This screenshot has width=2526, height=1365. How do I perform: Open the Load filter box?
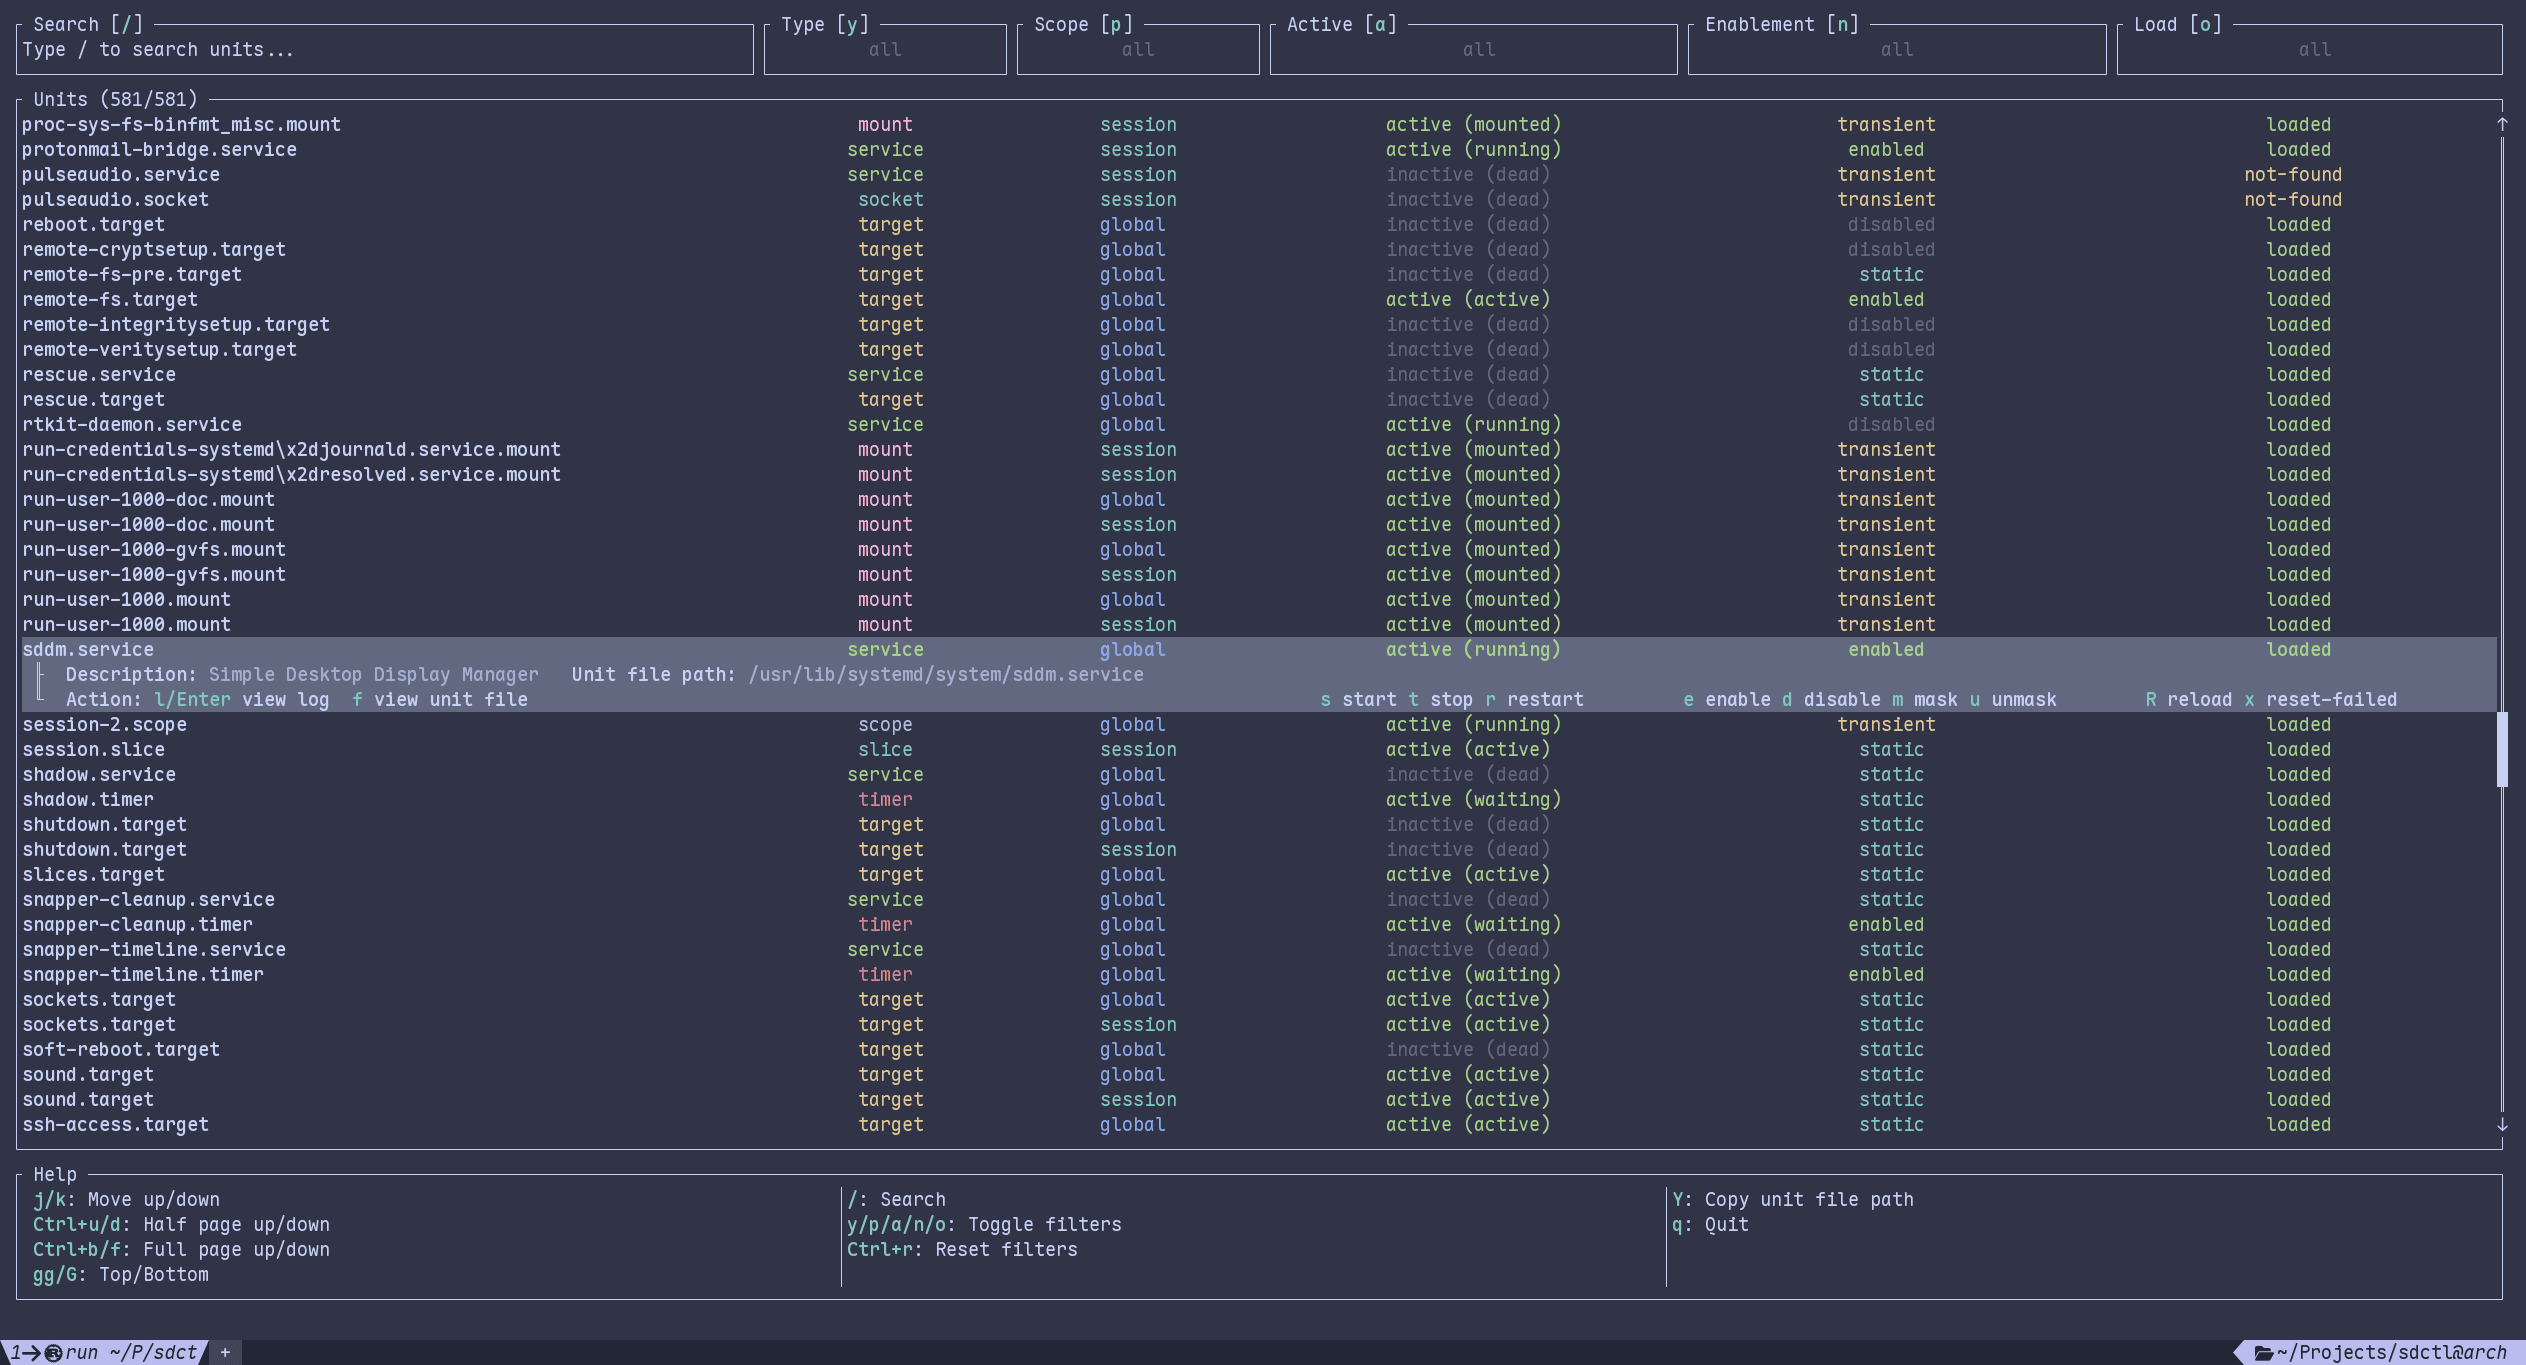[x=2310, y=50]
